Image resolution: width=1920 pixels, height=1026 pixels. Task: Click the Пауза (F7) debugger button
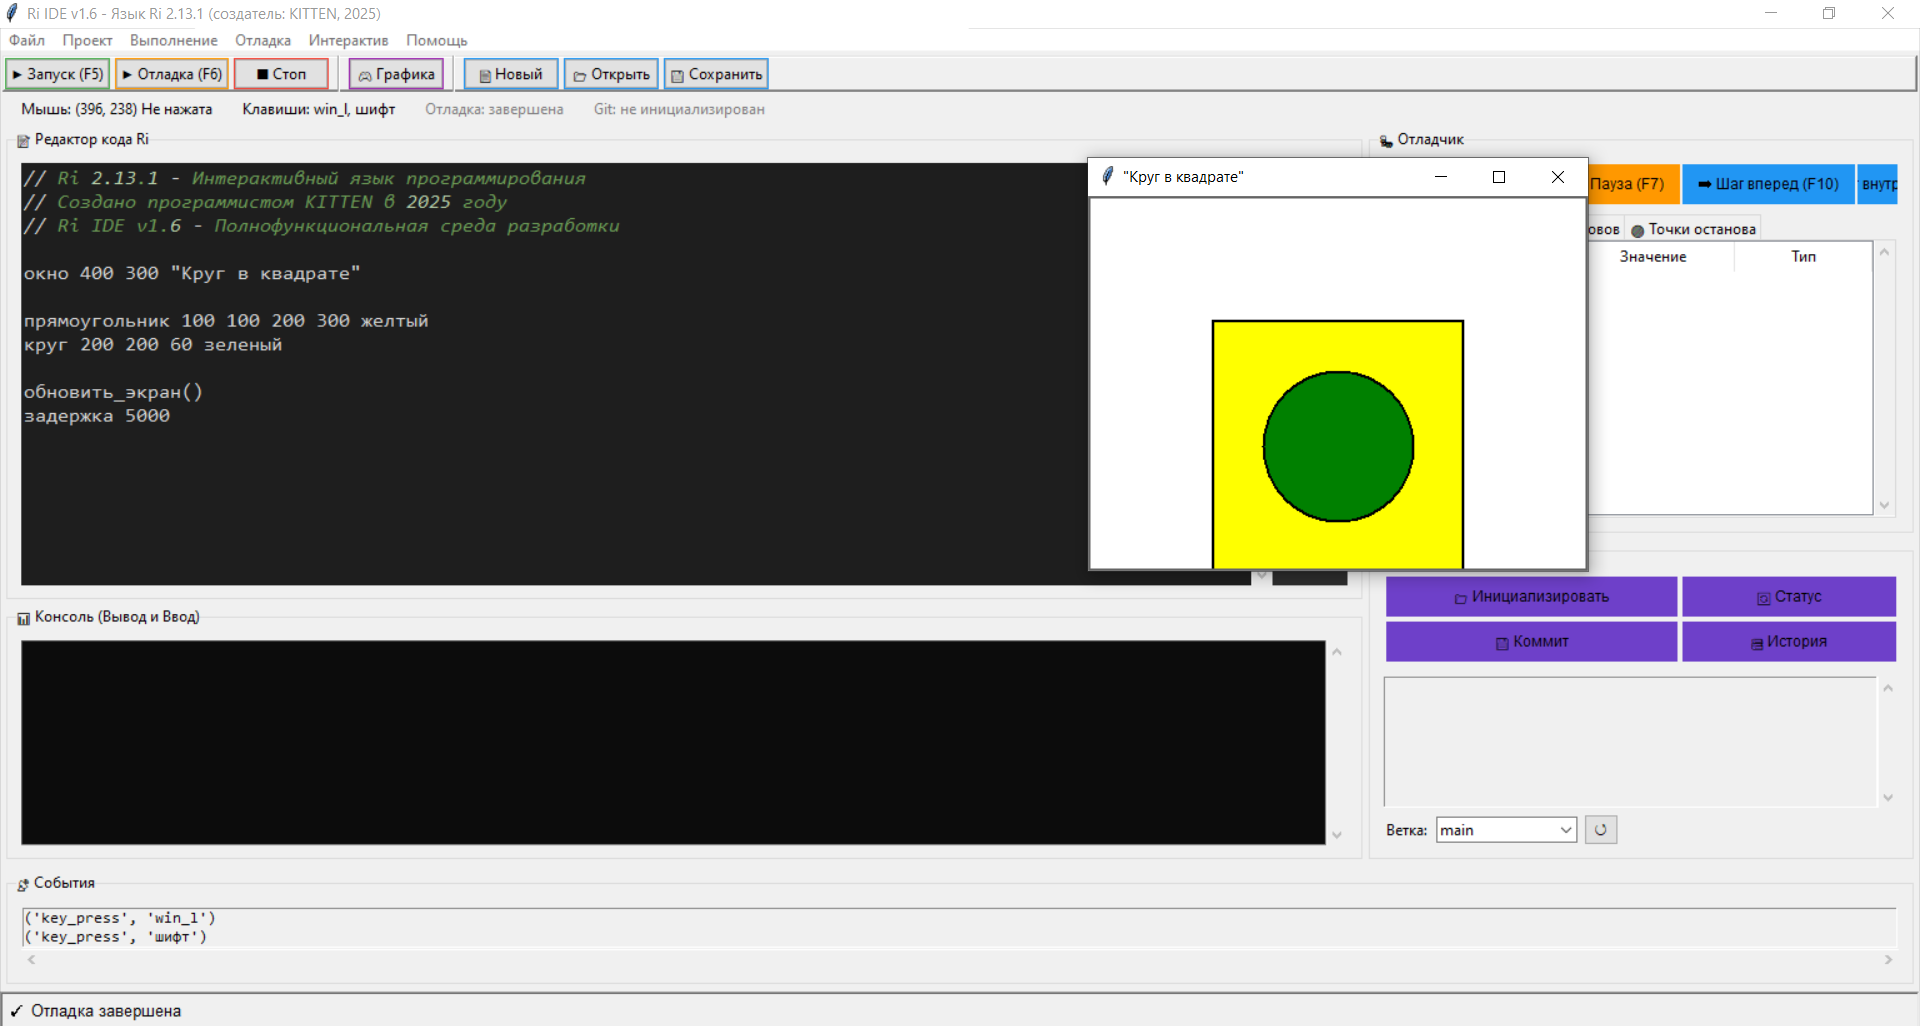point(1633,184)
